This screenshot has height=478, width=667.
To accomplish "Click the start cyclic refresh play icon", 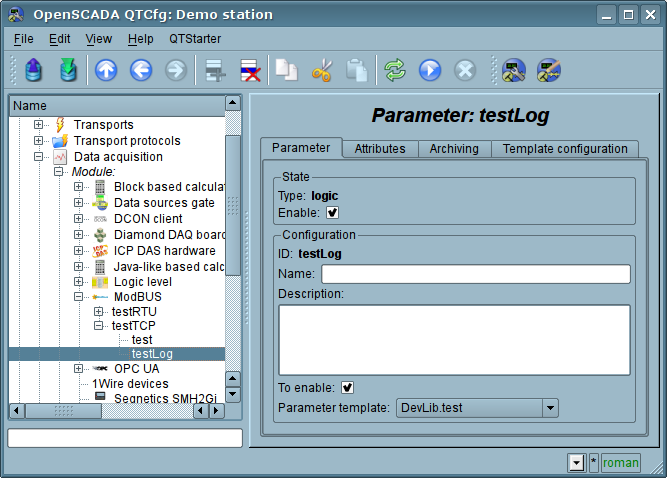I will point(430,70).
